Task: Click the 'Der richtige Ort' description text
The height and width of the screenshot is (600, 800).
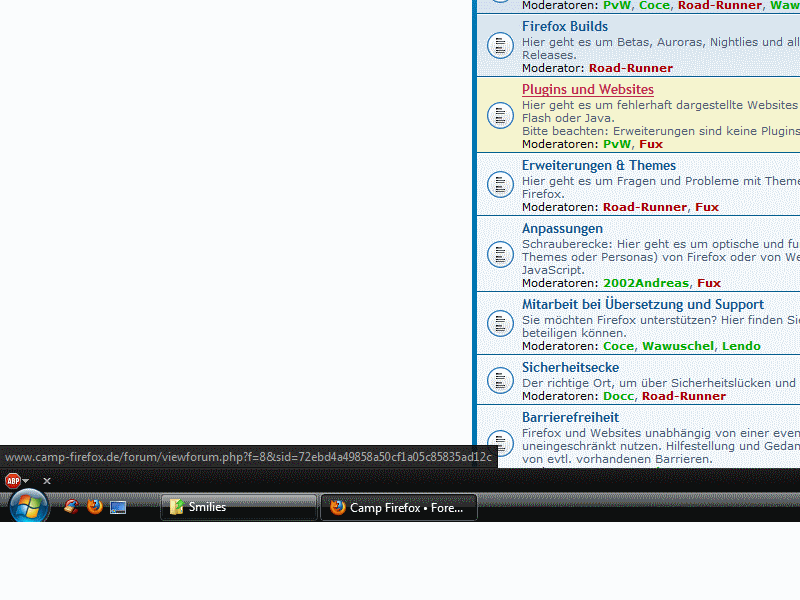Action: click(x=659, y=383)
